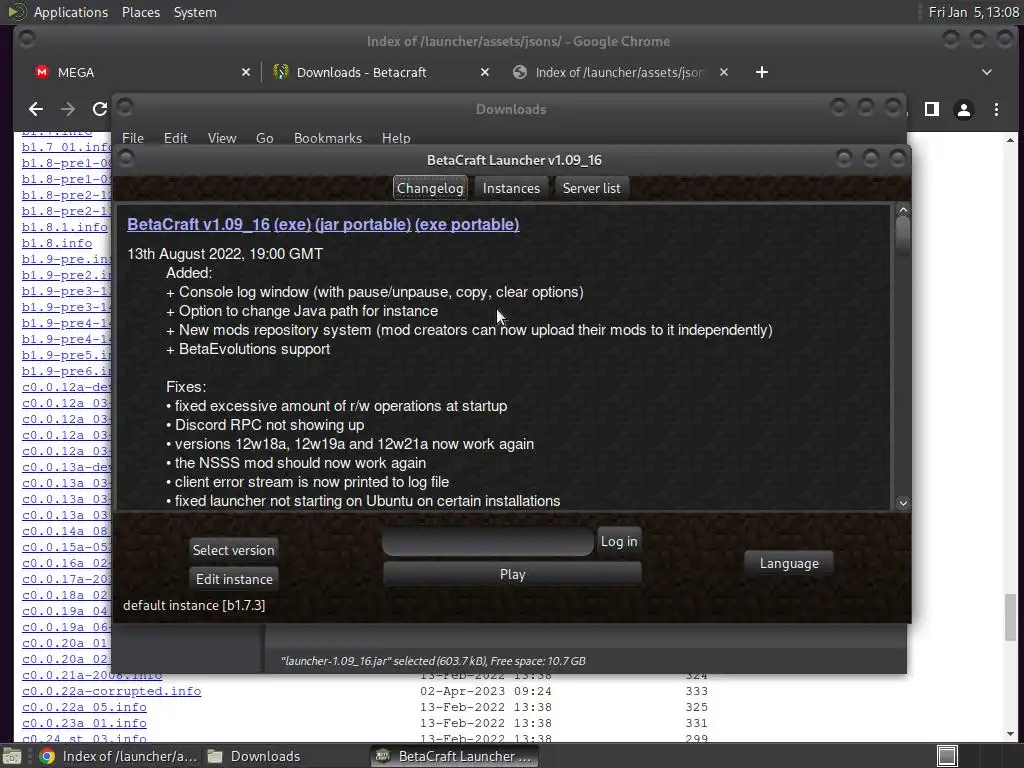Open c0.0.23a_01.info link
1024x768 pixels.
coord(84,723)
